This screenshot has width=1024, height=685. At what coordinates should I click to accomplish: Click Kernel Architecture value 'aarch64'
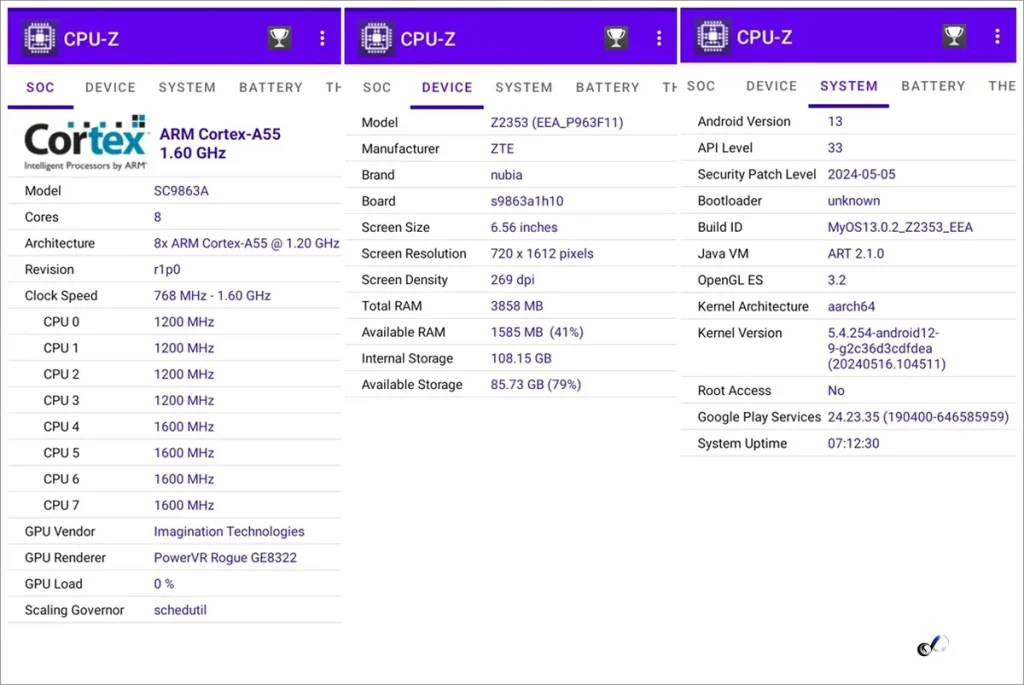click(x=851, y=306)
